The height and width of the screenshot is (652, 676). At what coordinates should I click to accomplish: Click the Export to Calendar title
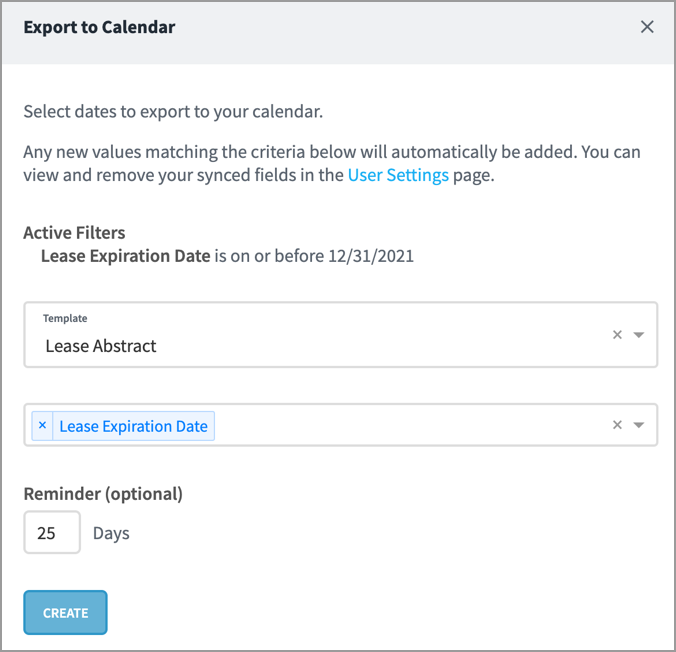point(99,27)
